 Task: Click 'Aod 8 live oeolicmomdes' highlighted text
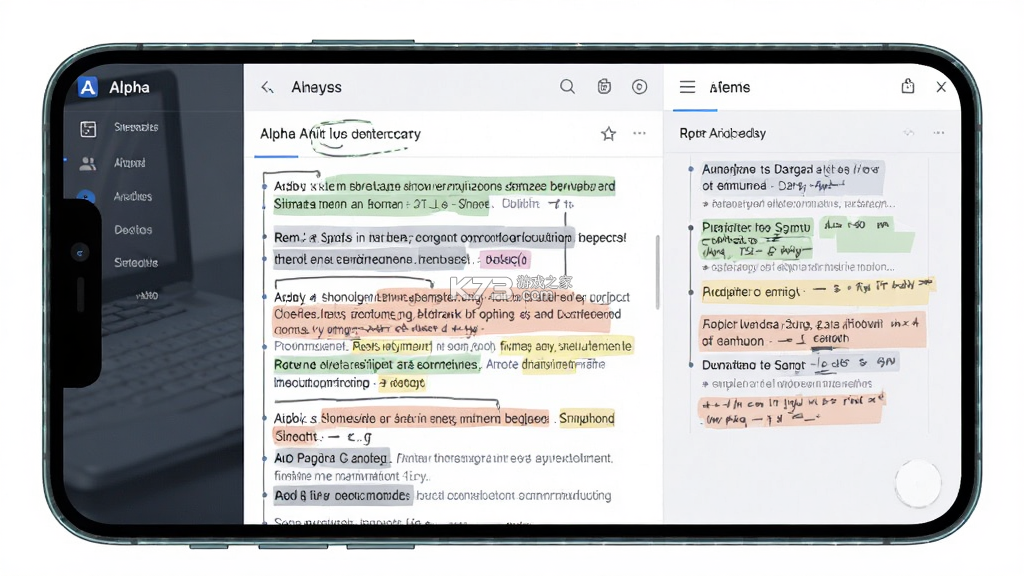[x=342, y=496]
